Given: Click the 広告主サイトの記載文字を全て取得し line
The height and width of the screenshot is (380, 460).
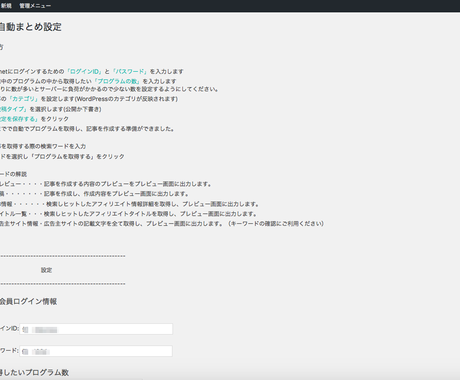Looking at the screenshot, I should tap(162, 224).
